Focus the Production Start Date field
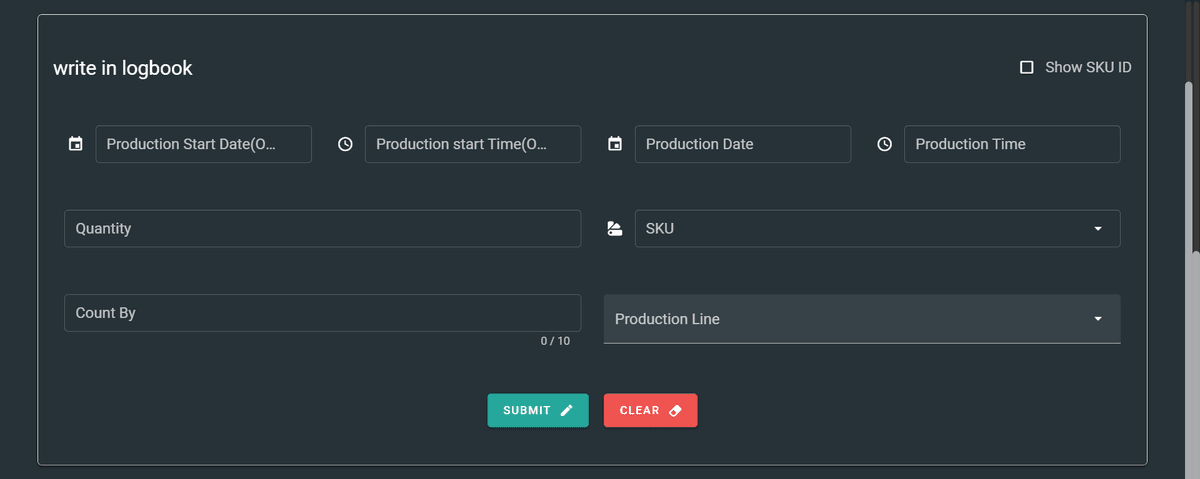This screenshot has height=479, width=1200. point(203,144)
